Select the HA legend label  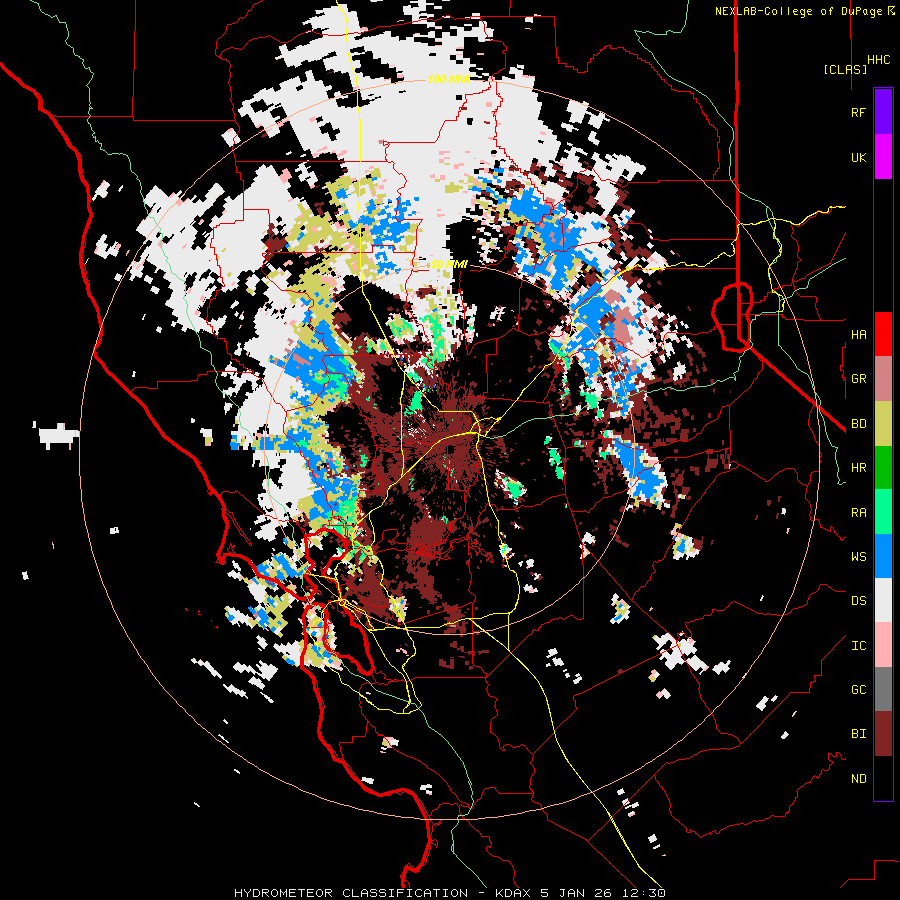point(858,335)
